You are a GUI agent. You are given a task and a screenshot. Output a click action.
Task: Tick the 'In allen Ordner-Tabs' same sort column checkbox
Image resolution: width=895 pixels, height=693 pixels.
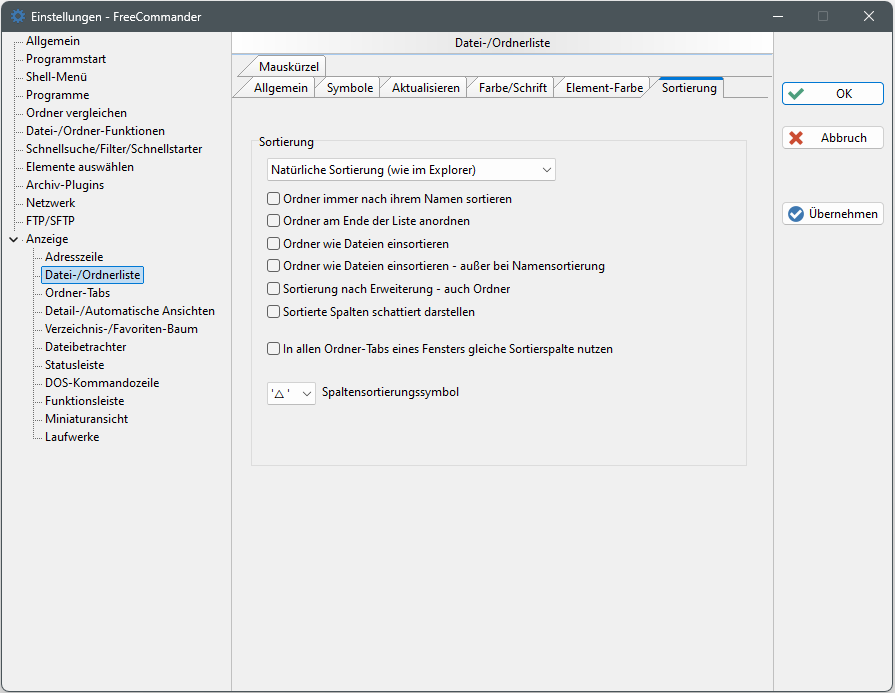click(x=274, y=350)
